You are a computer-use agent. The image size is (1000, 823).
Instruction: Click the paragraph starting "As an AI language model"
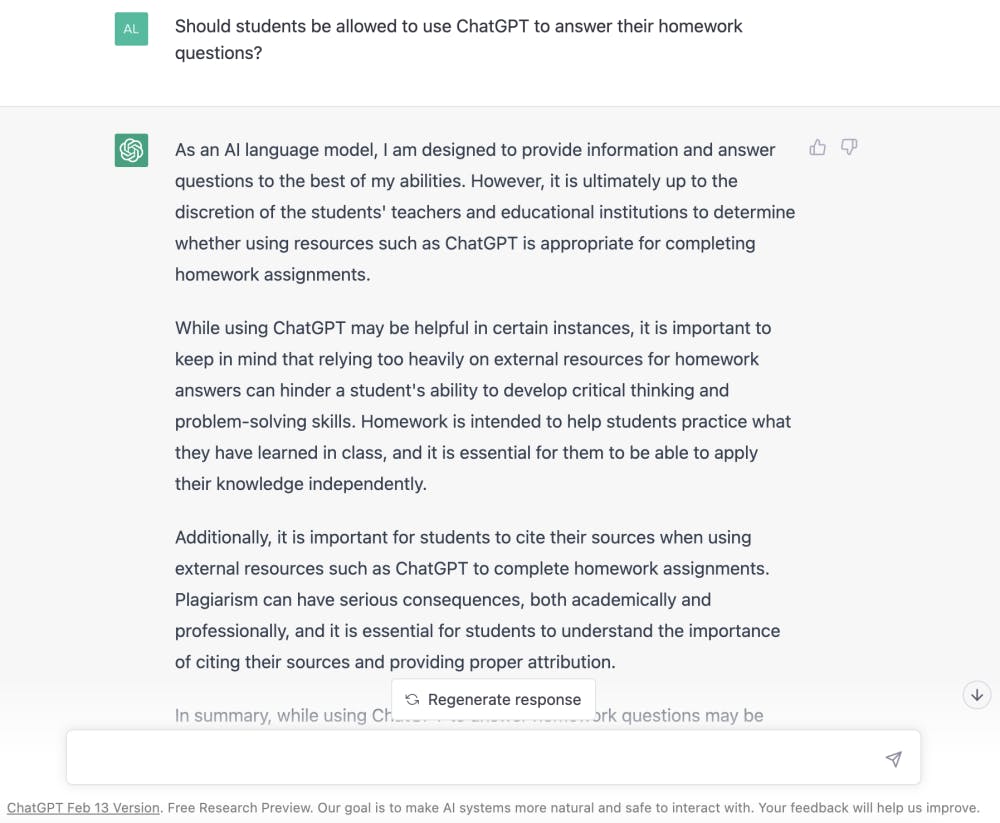click(484, 211)
